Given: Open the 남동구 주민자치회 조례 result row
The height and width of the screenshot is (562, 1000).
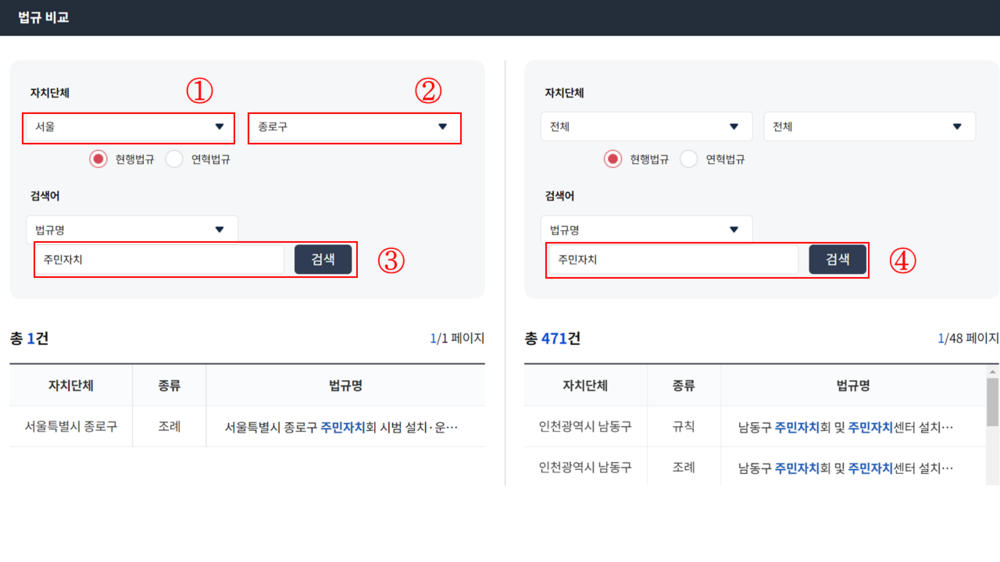Looking at the screenshot, I should 845,467.
